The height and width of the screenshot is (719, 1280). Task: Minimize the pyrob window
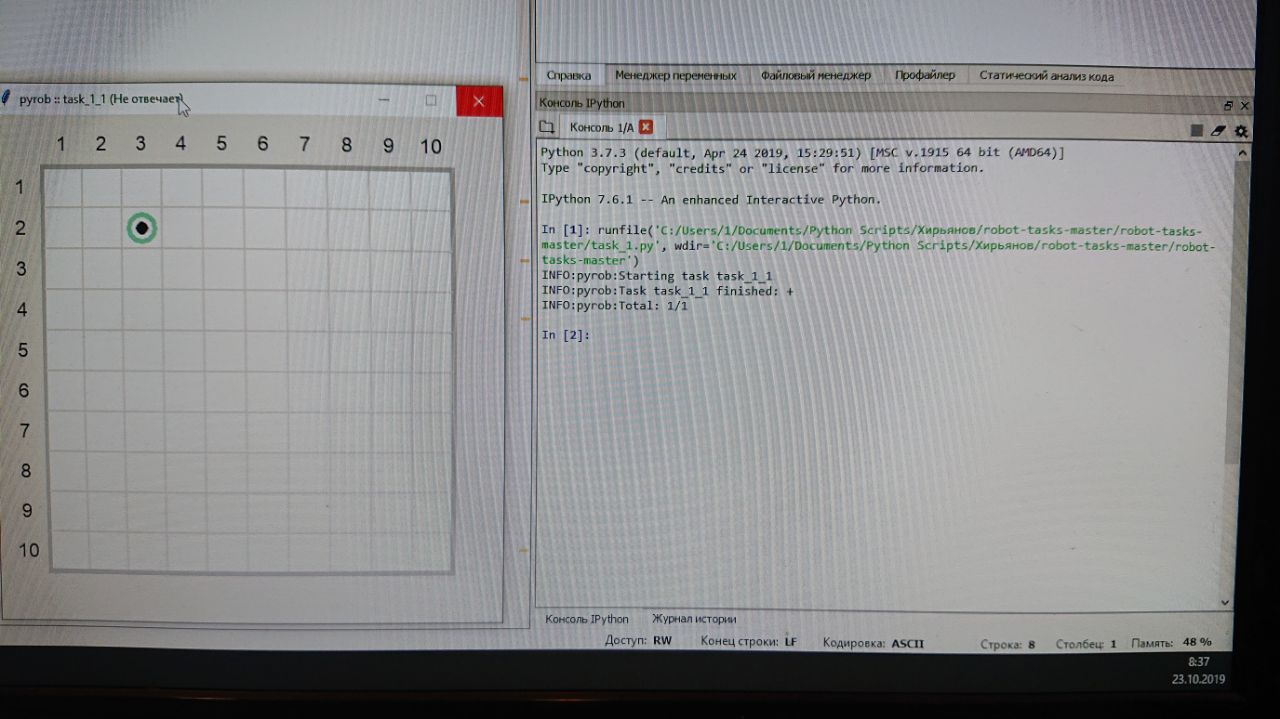(x=384, y=100)
